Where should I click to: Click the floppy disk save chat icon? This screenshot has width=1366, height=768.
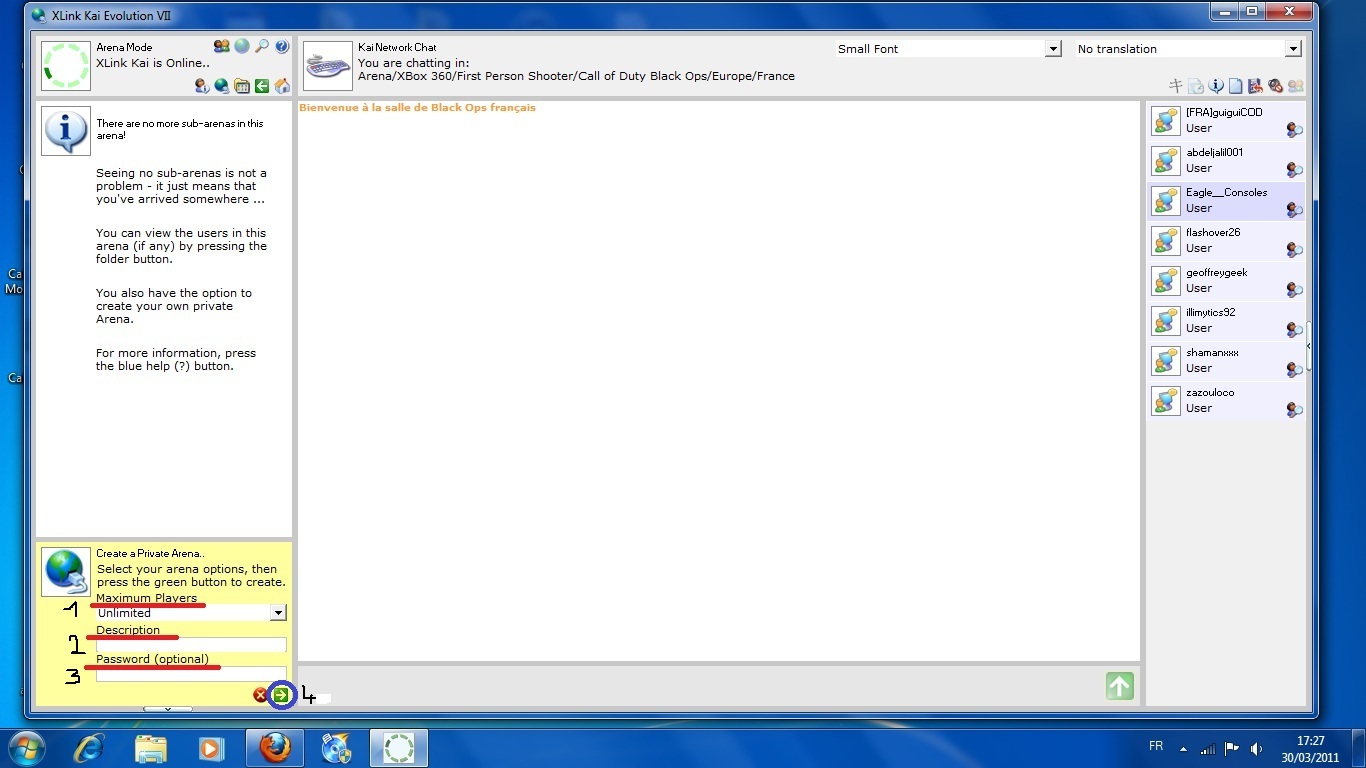[1256, 86]
